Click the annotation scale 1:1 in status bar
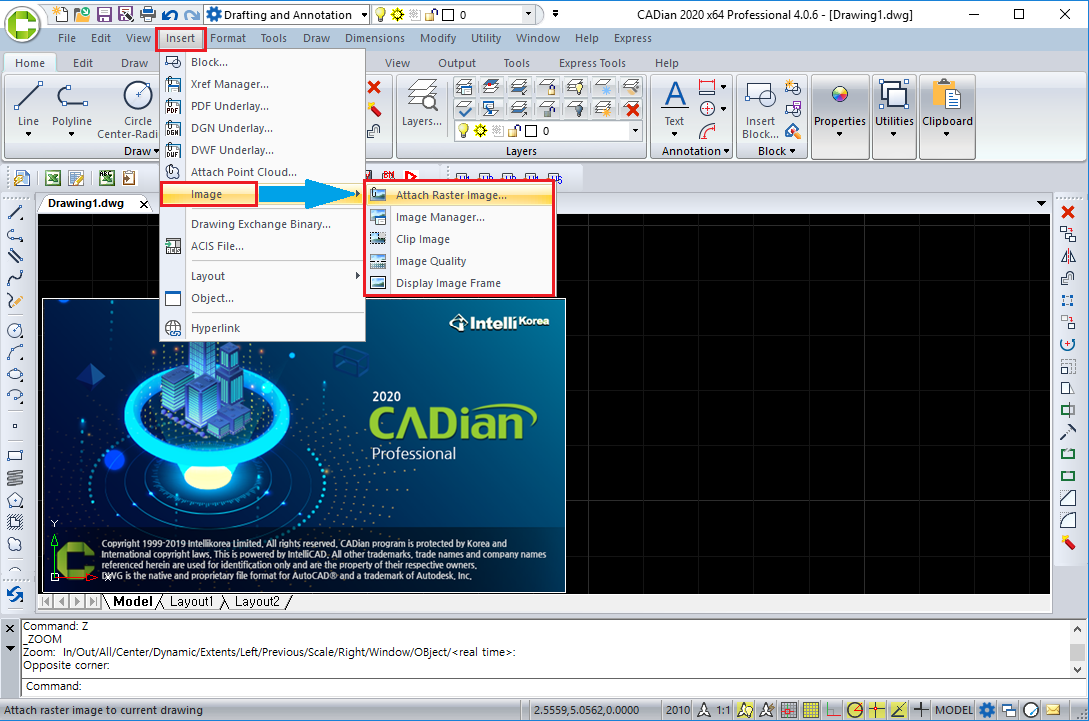Image resolution: width=1089 pixels, height=721 pixels. click(x=723, y=710)
